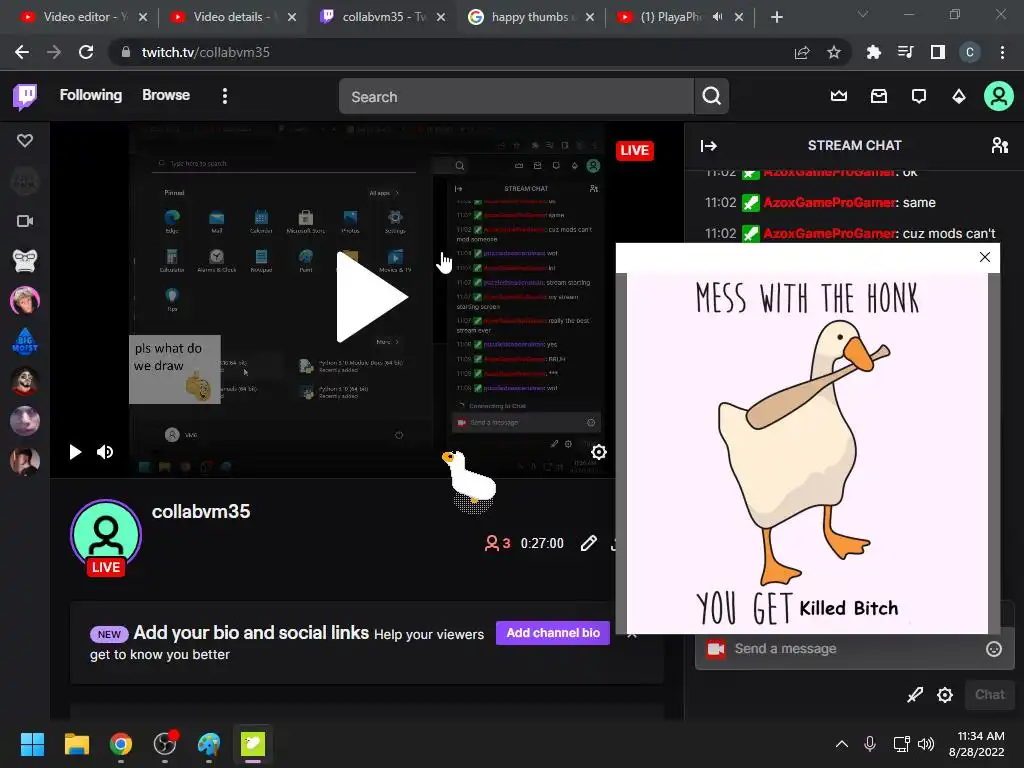Open the user avatar account menu
This screenshot has height=768, width=1024.
pos(999,96)
